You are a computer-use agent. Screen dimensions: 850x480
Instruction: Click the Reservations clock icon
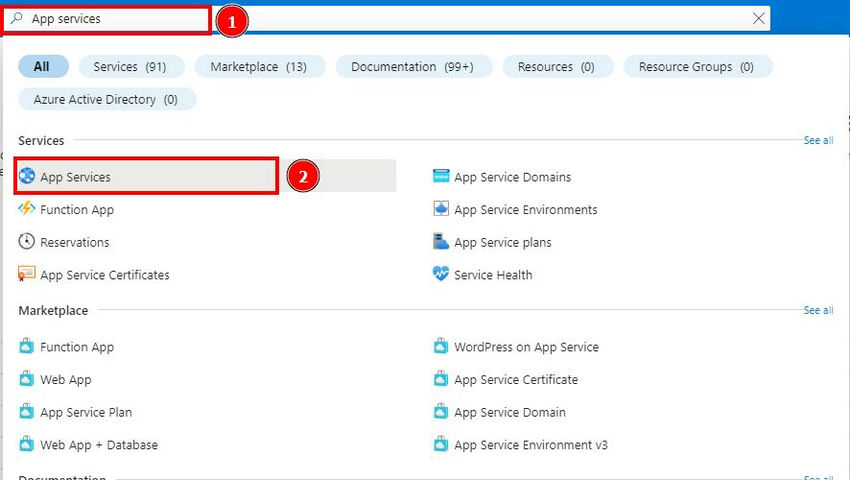(27, 242)
